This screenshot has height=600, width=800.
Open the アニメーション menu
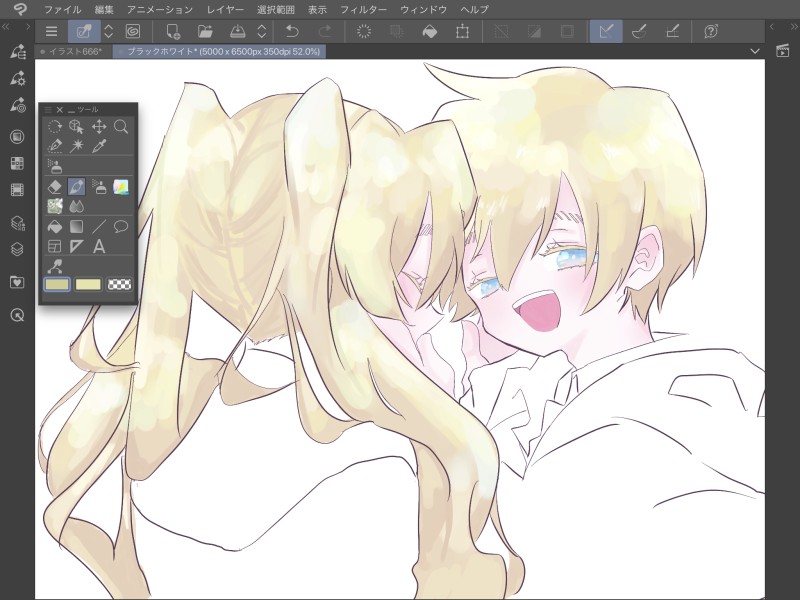coord(160,9)
